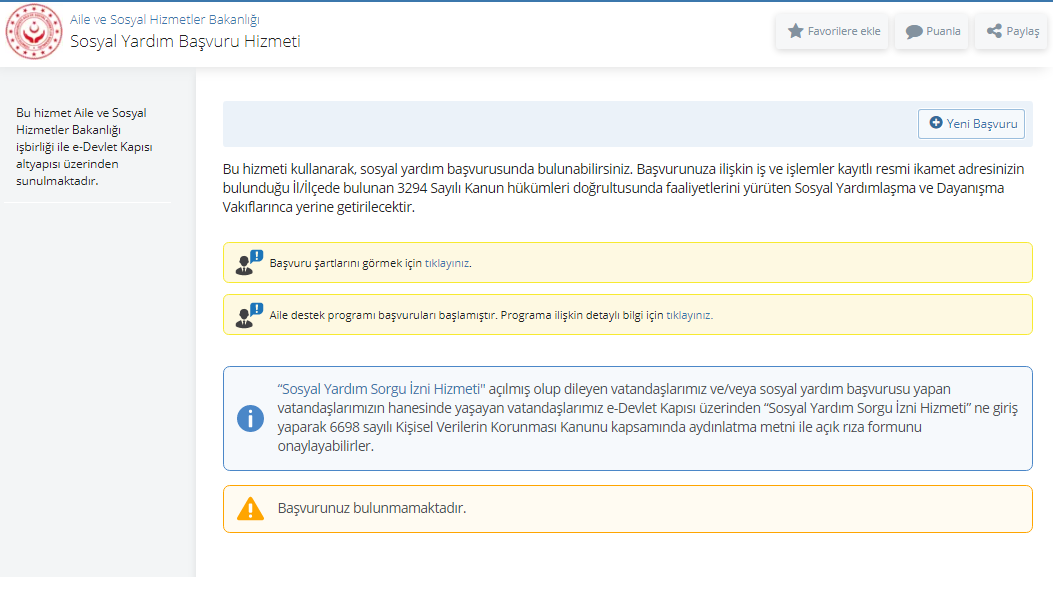
Task: Click the blue info circle icon
Action: (250, 418)
